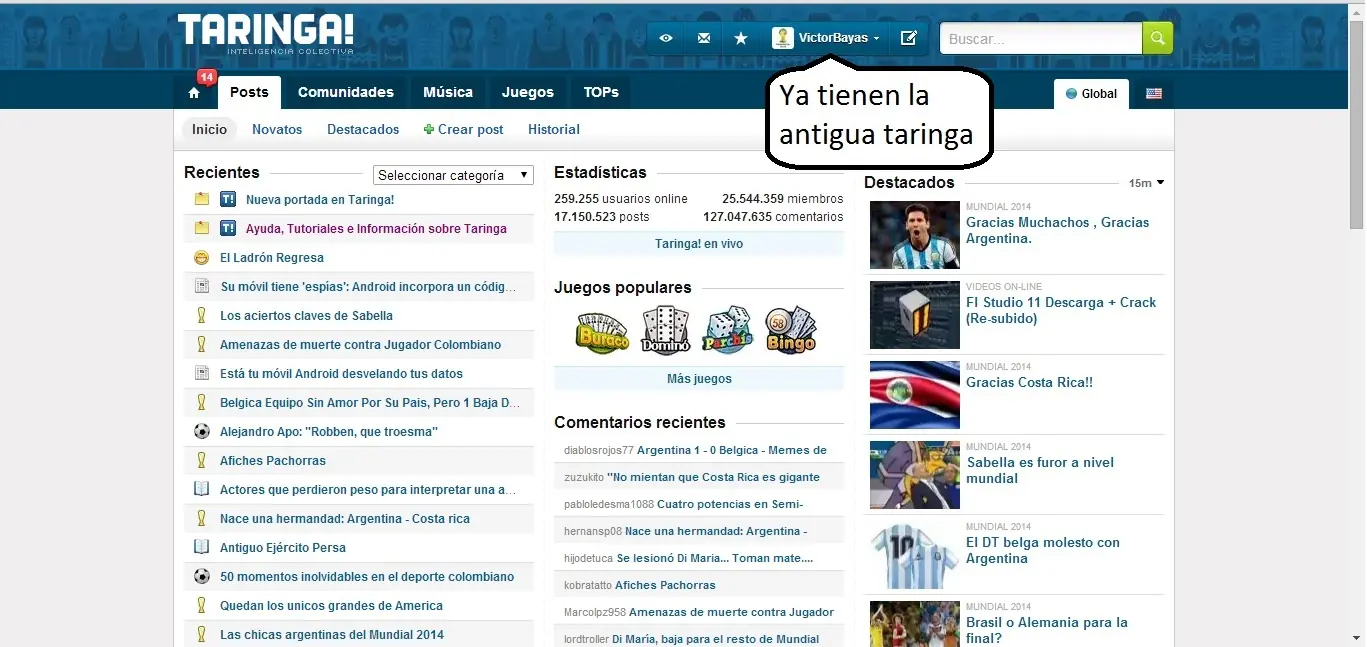Click the Costa Rica flag thumbnail
Image resolution: width=1367 pixels, height=647 pixels.
(915, 395)
